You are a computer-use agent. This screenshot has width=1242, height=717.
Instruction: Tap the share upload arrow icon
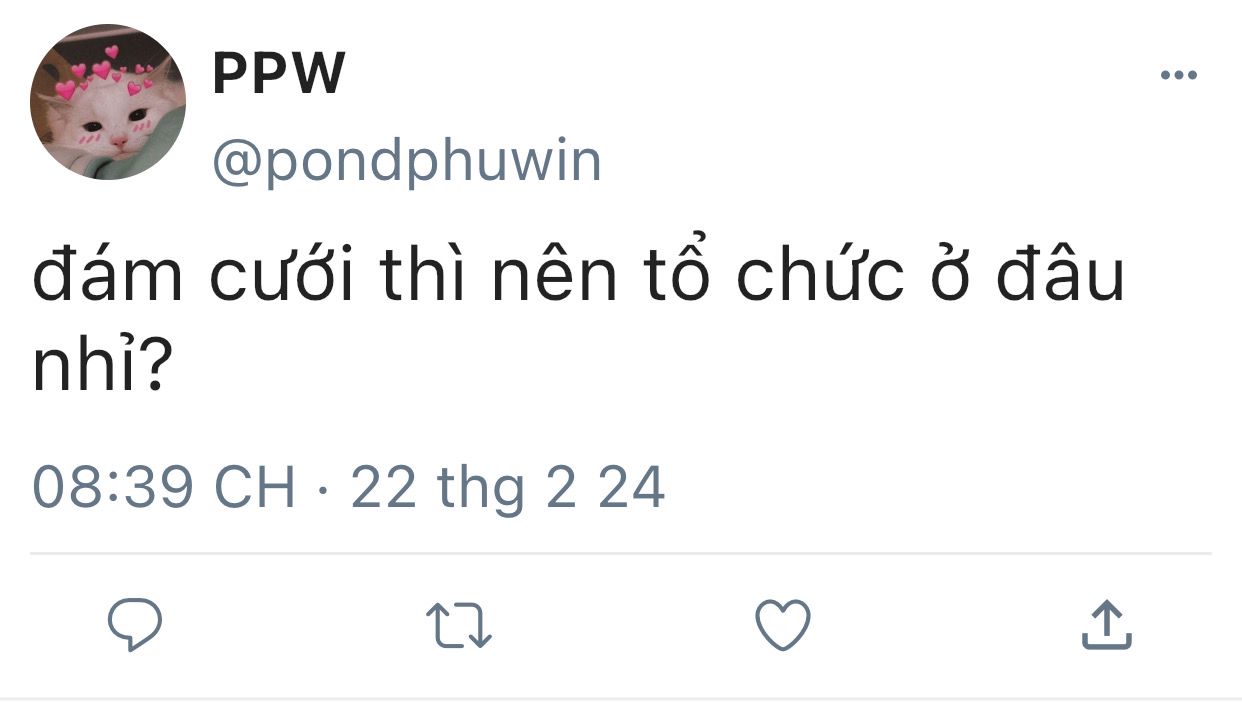click(1107, 625)
